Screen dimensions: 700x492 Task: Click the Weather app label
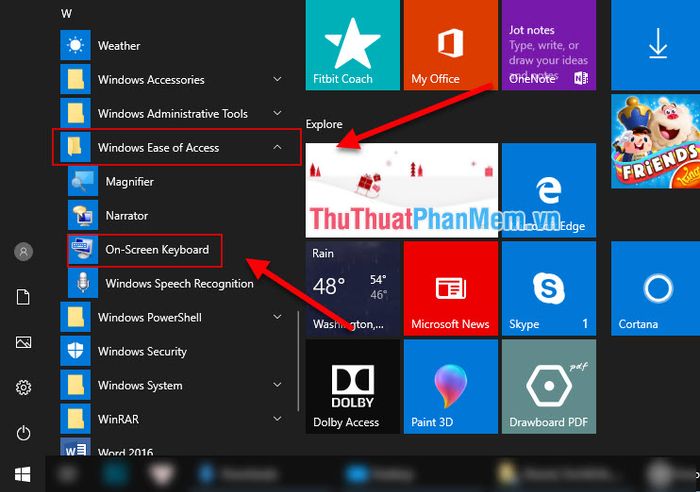pos(119,46)
